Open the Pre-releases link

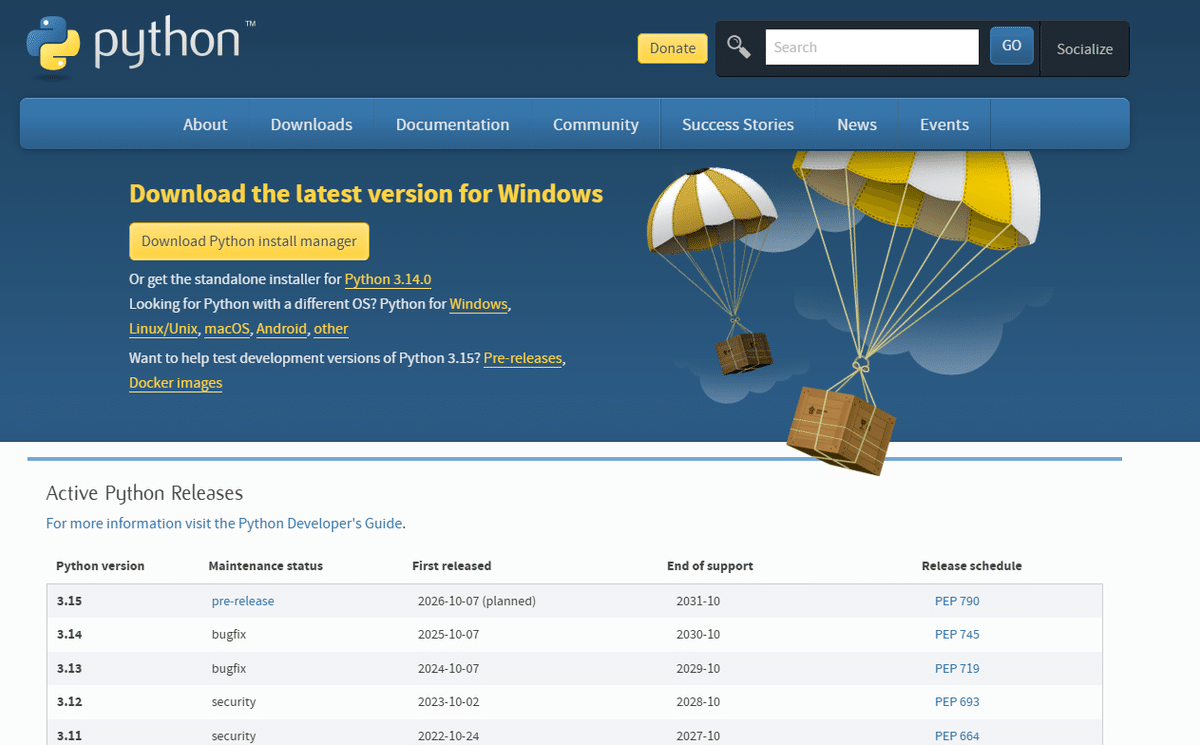[x=522, y=358]
